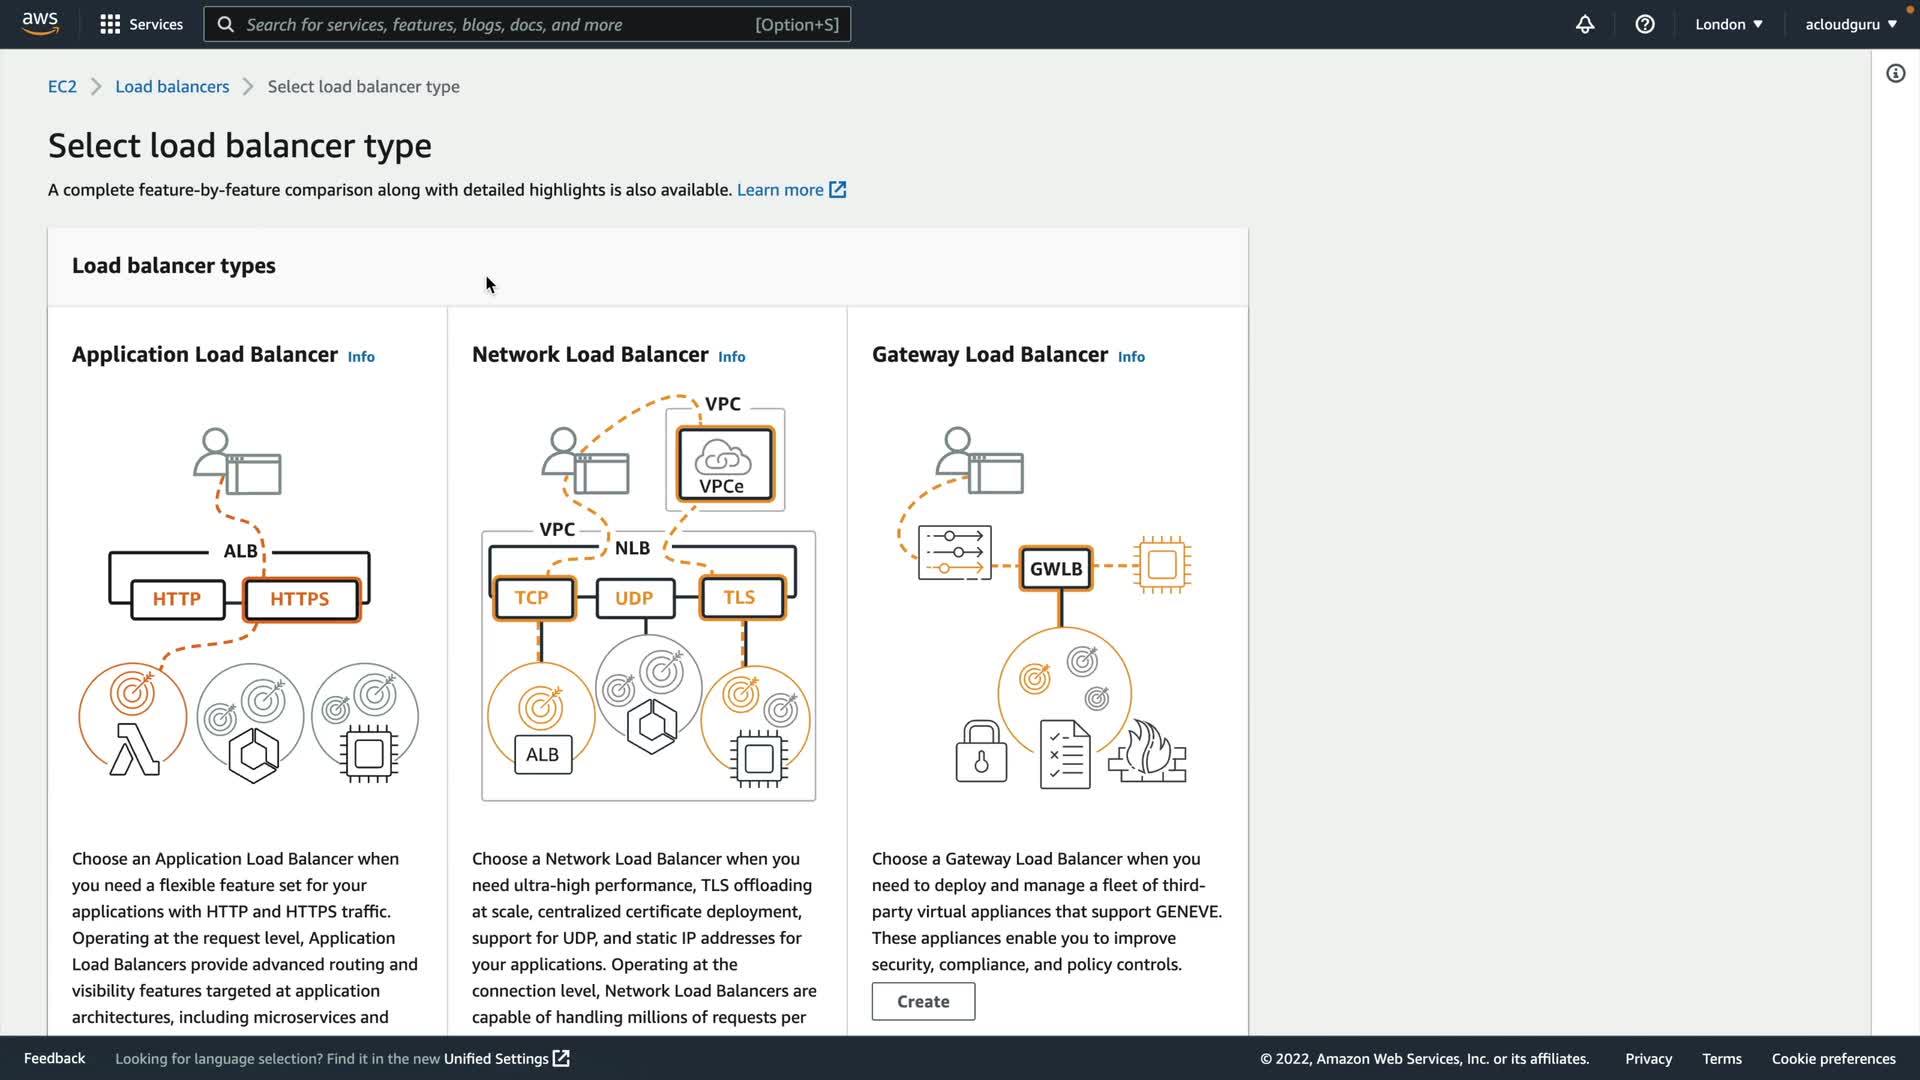Click the search magnifier icon
Image resolution: width=1920 pixels, height=1080 pixels.
point(226,24)
